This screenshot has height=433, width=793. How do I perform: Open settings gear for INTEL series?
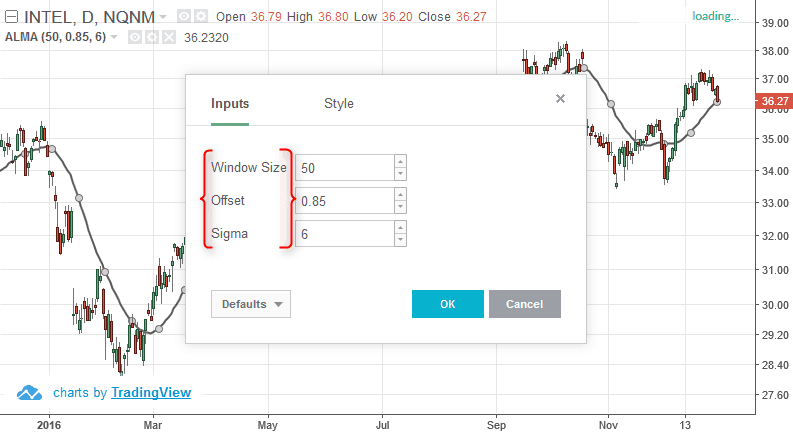201,17
